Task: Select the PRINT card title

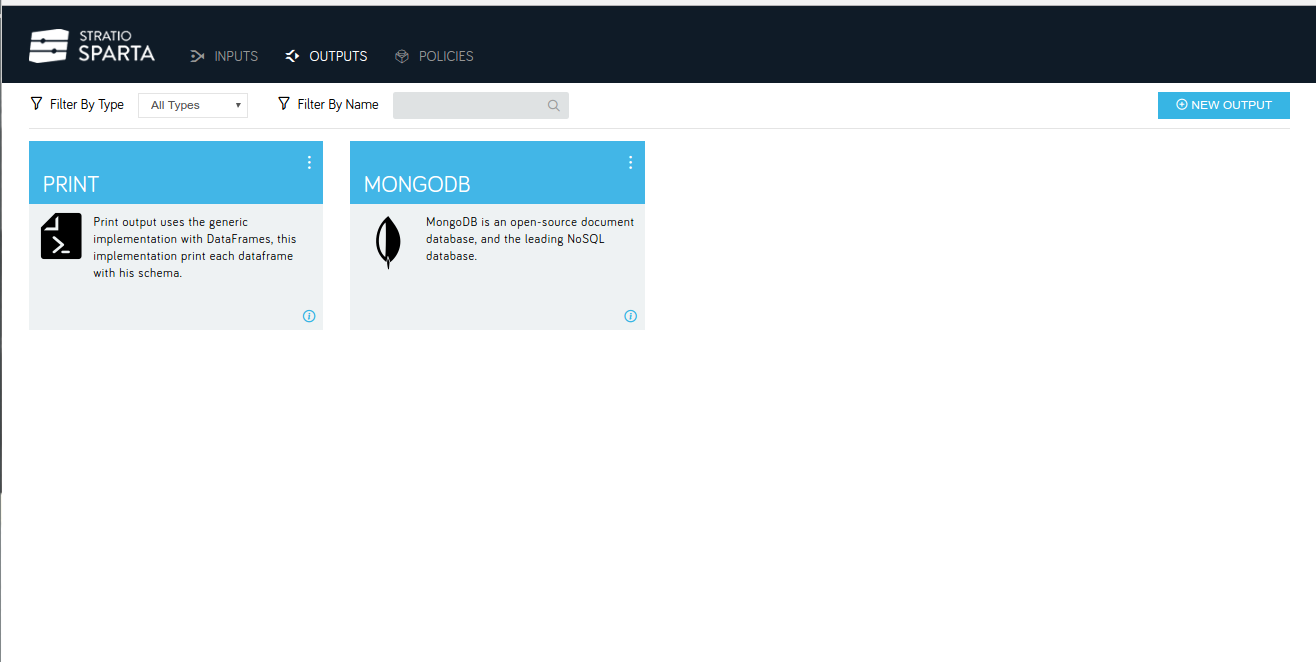Action: [x=71, y=185]
